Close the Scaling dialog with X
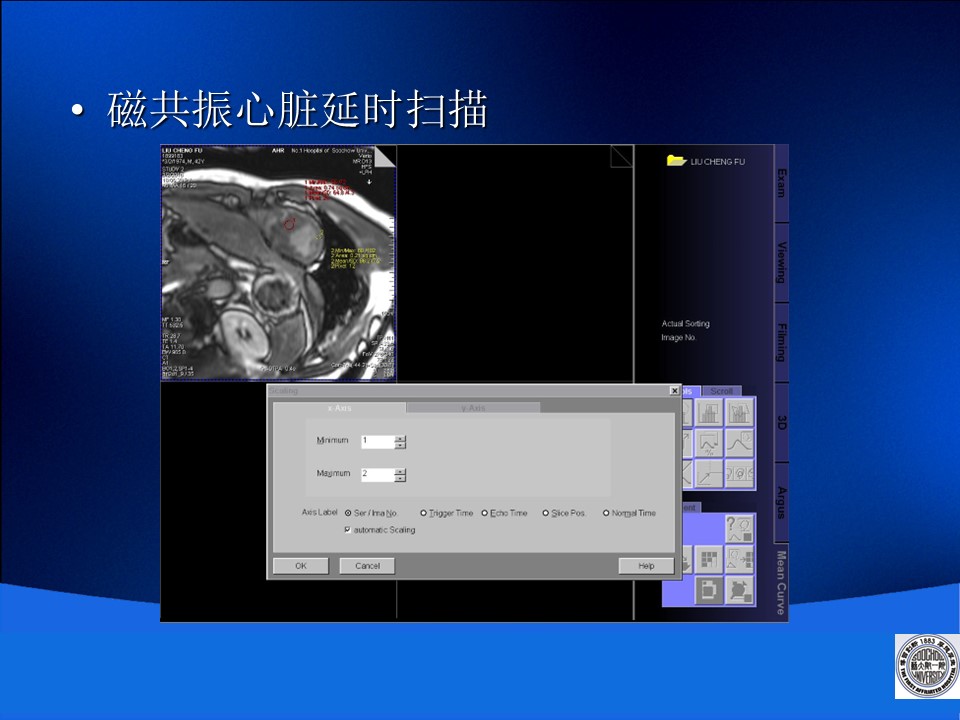Screen dimensions: 960x720 [x=674, y=391]
